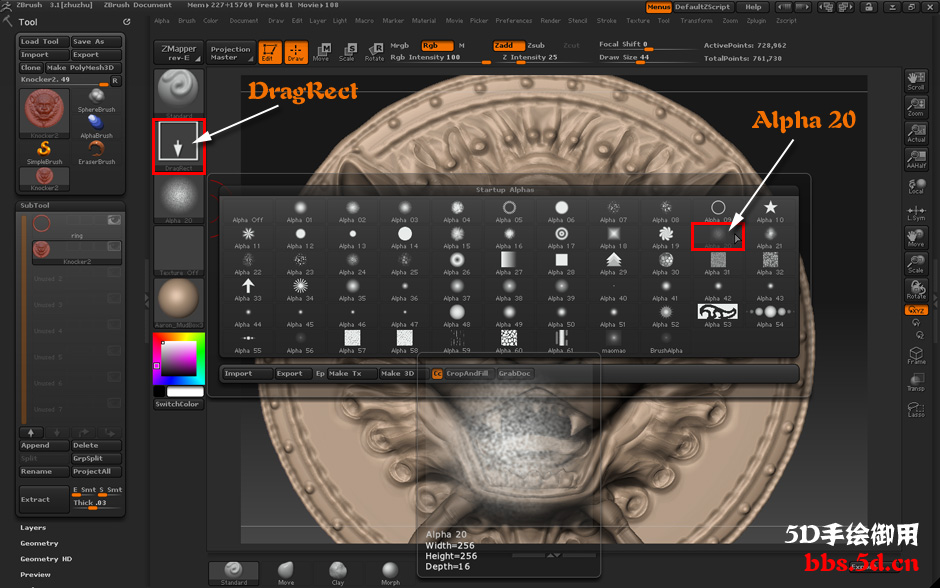This screenshot has width=940, height=588.
Task: Select the Knocker2 subtool
Action: [77, 252]
